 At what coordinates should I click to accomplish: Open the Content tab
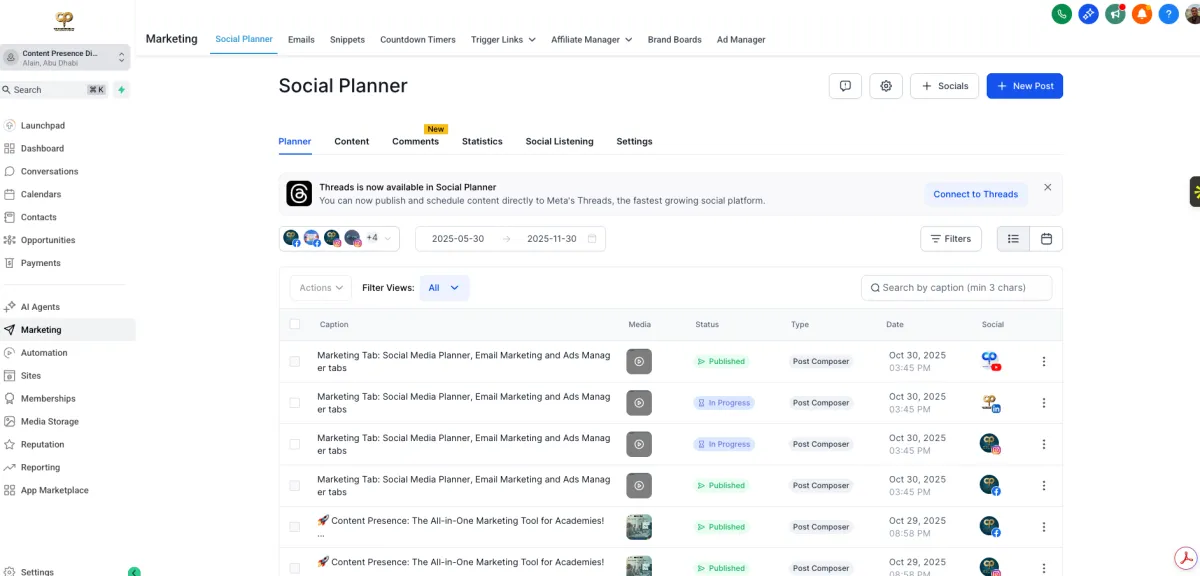[x=351, y=142]
